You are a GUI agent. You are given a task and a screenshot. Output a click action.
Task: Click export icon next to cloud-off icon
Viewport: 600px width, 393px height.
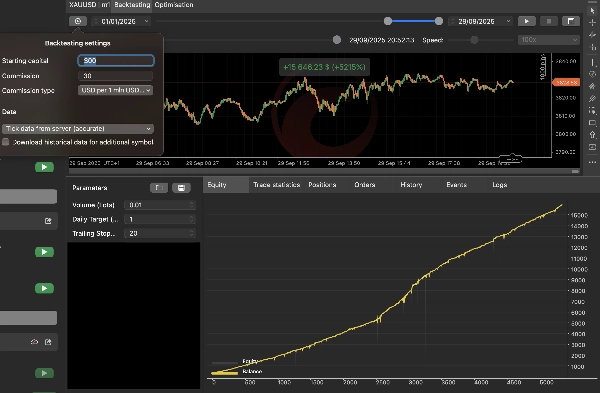[48, 342]
